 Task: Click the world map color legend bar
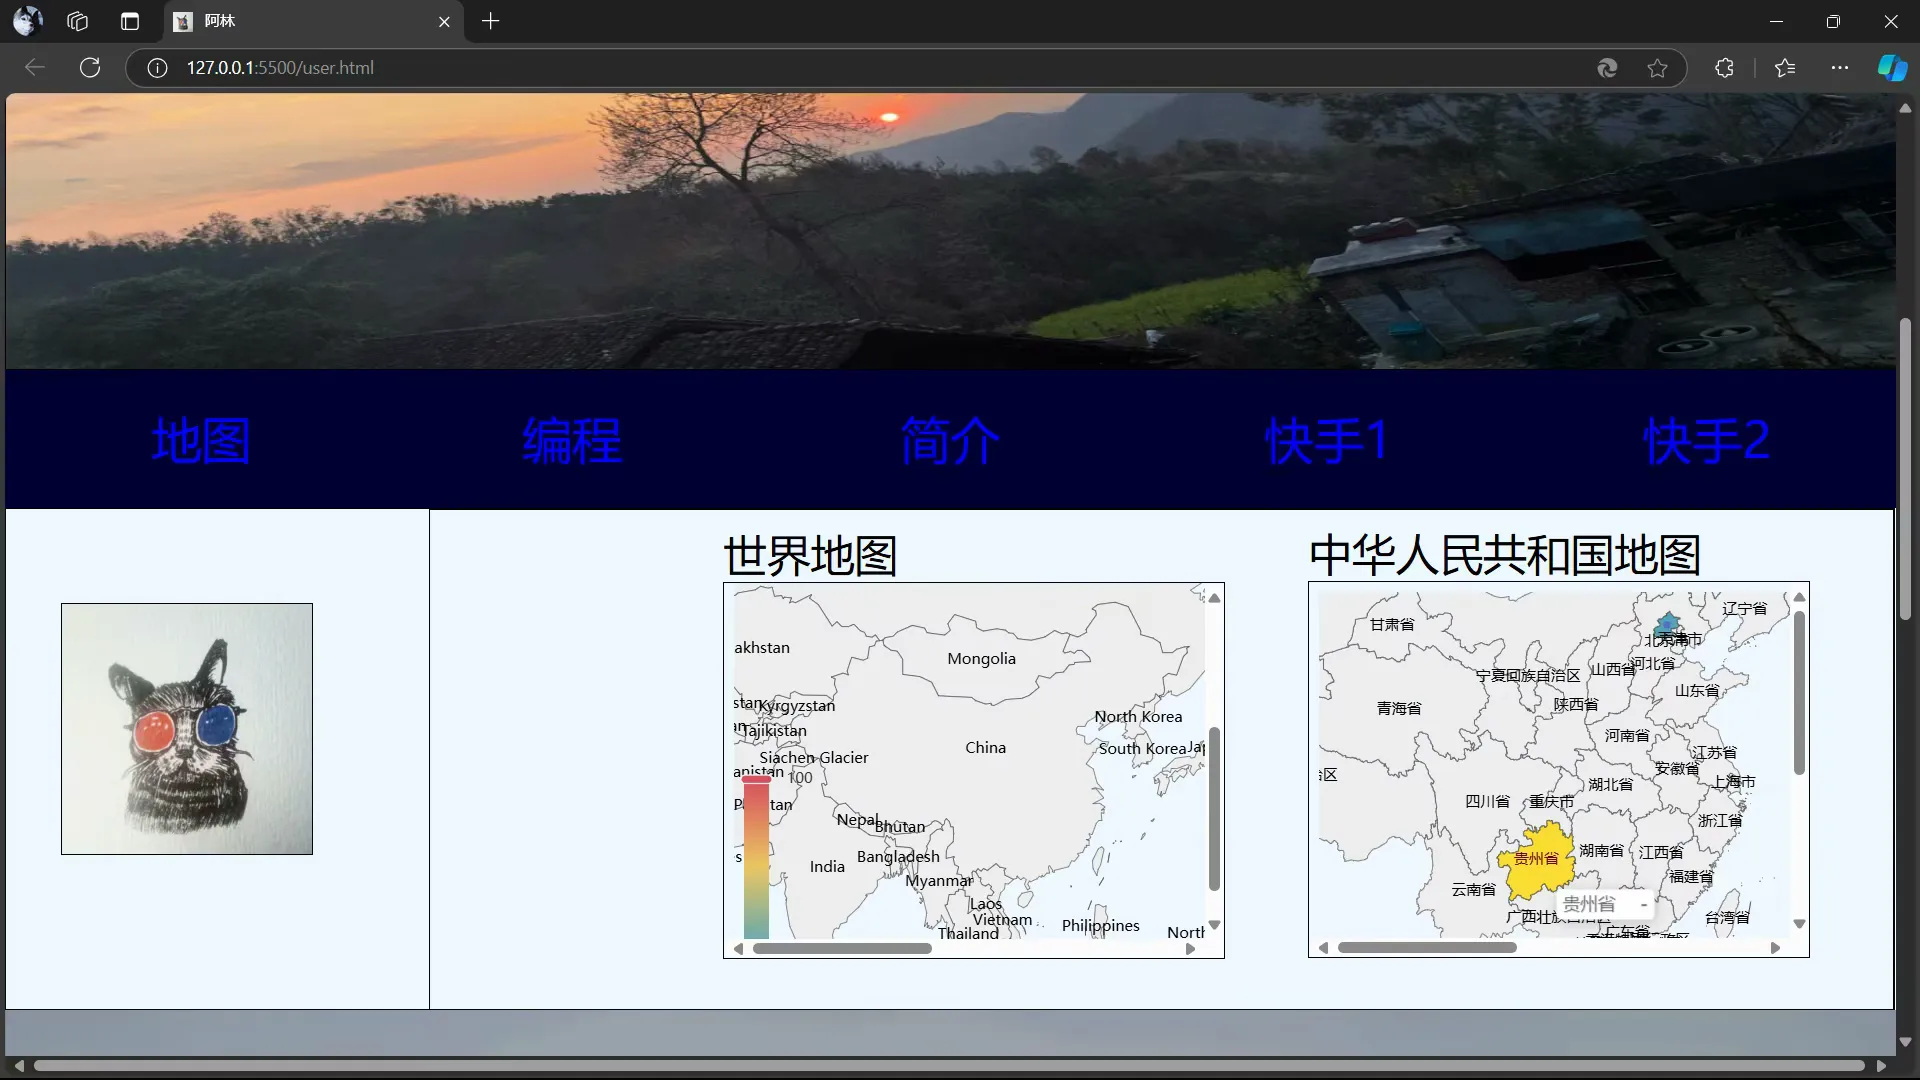coord(756,860)
